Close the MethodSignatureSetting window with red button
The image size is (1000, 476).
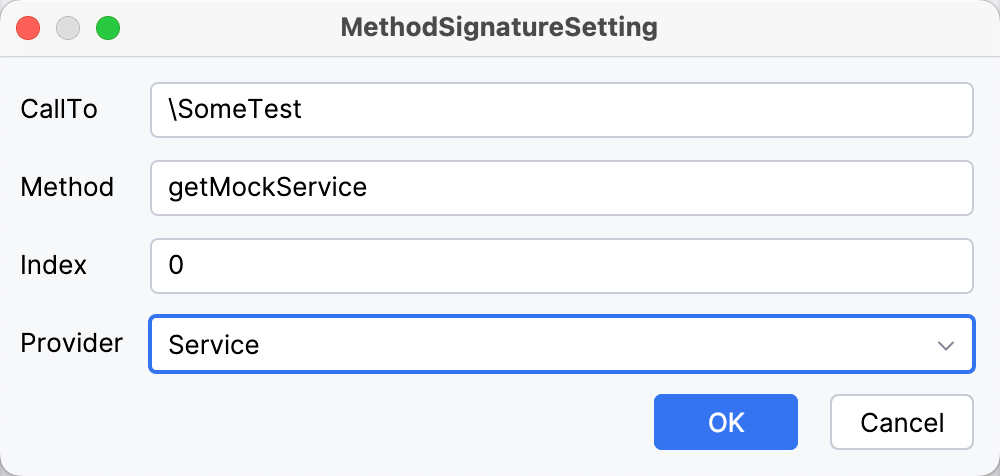(29, 28)
